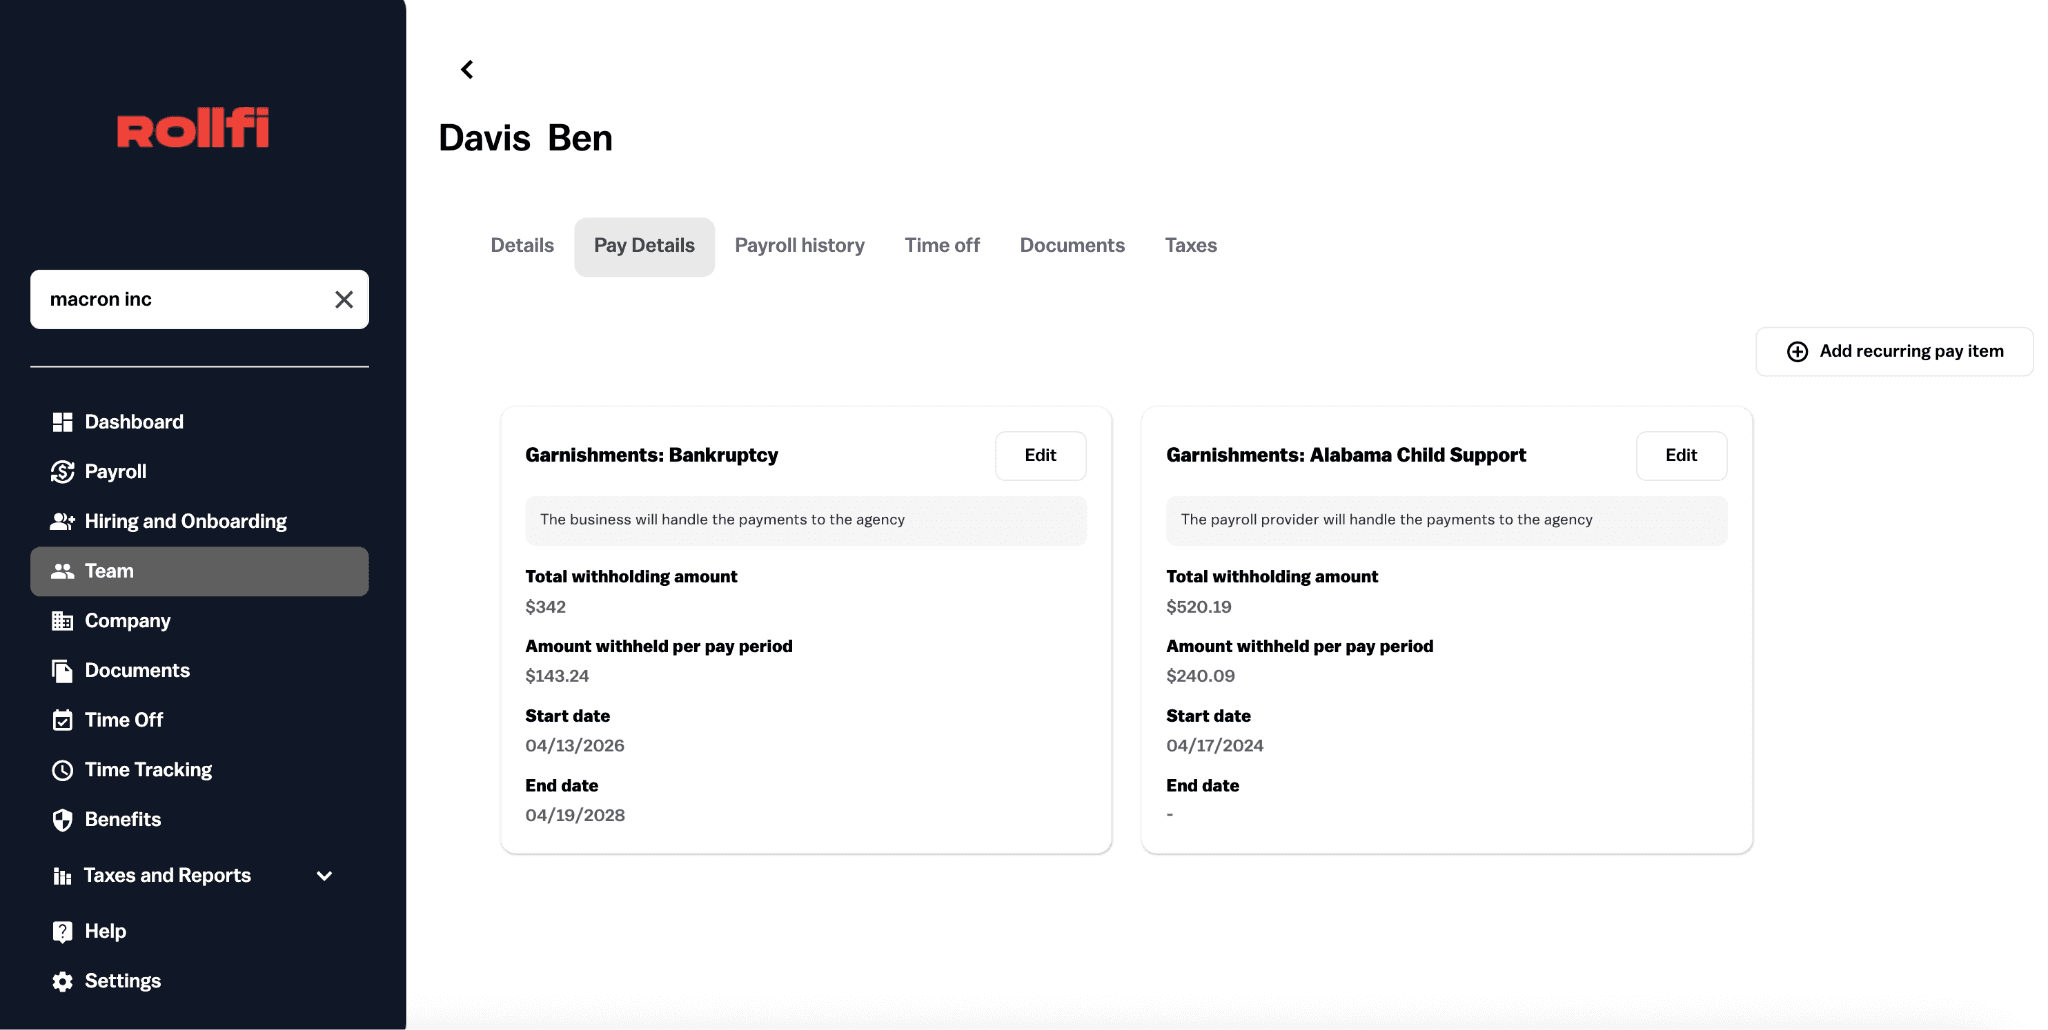Open Taxes and Reports menu
This screenshot has height=1030, width=2048.
pos(199,876)
